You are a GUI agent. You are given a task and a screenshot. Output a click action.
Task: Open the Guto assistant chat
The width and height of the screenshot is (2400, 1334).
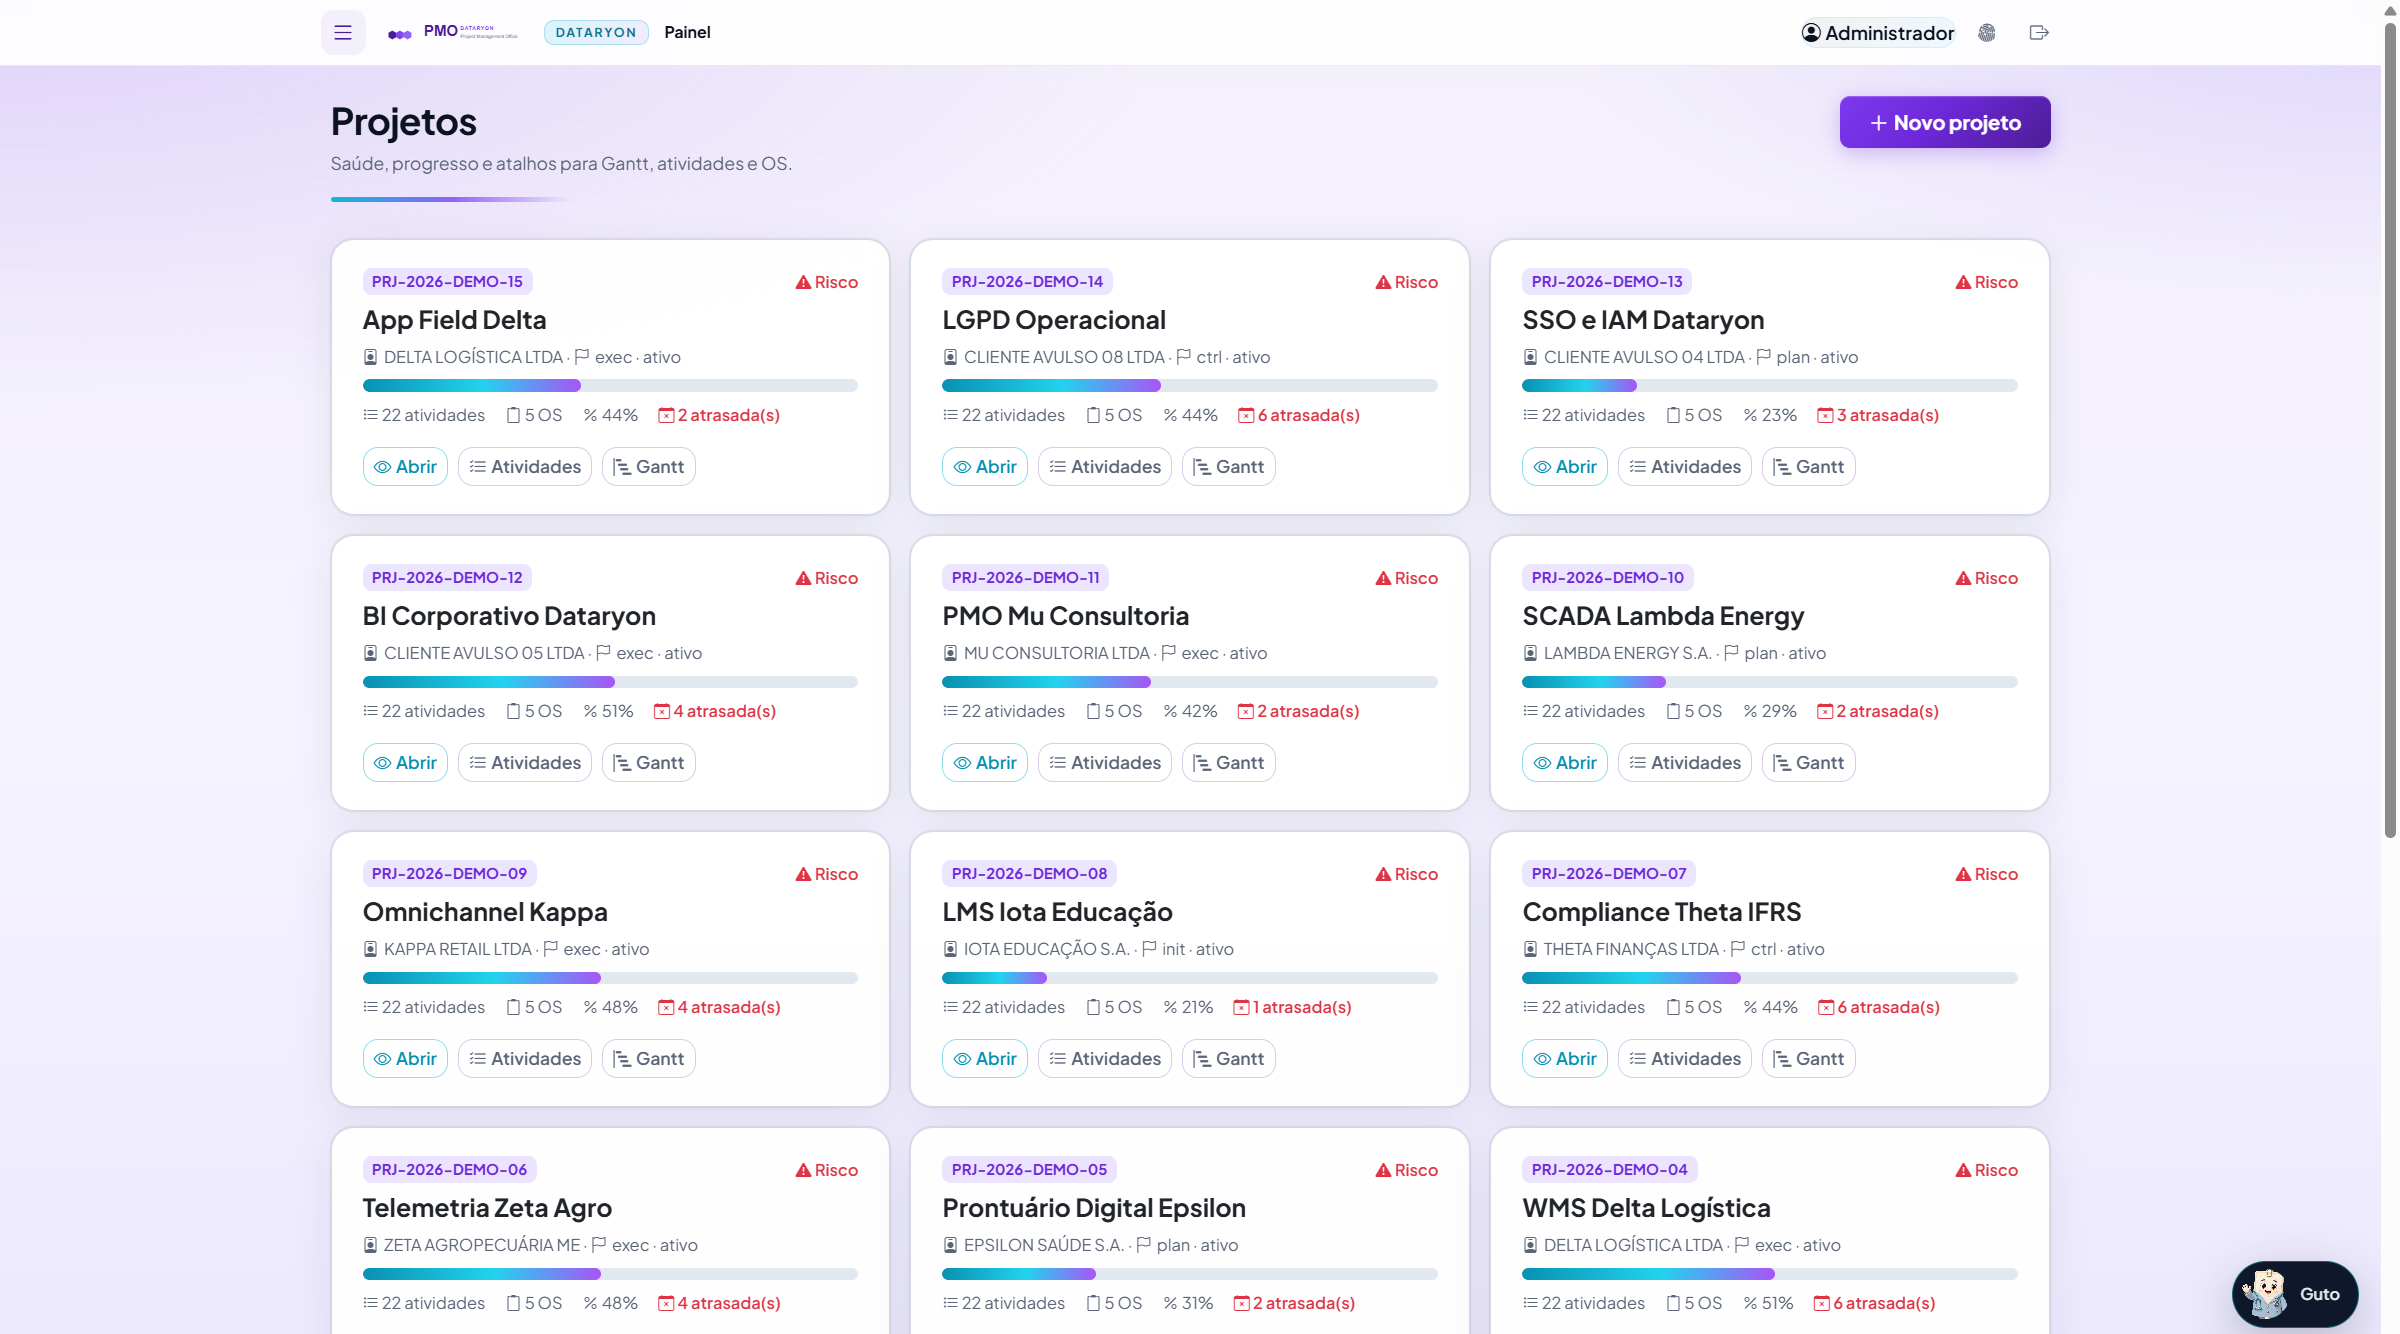pyautogui.click(x=2295, y=1294)
